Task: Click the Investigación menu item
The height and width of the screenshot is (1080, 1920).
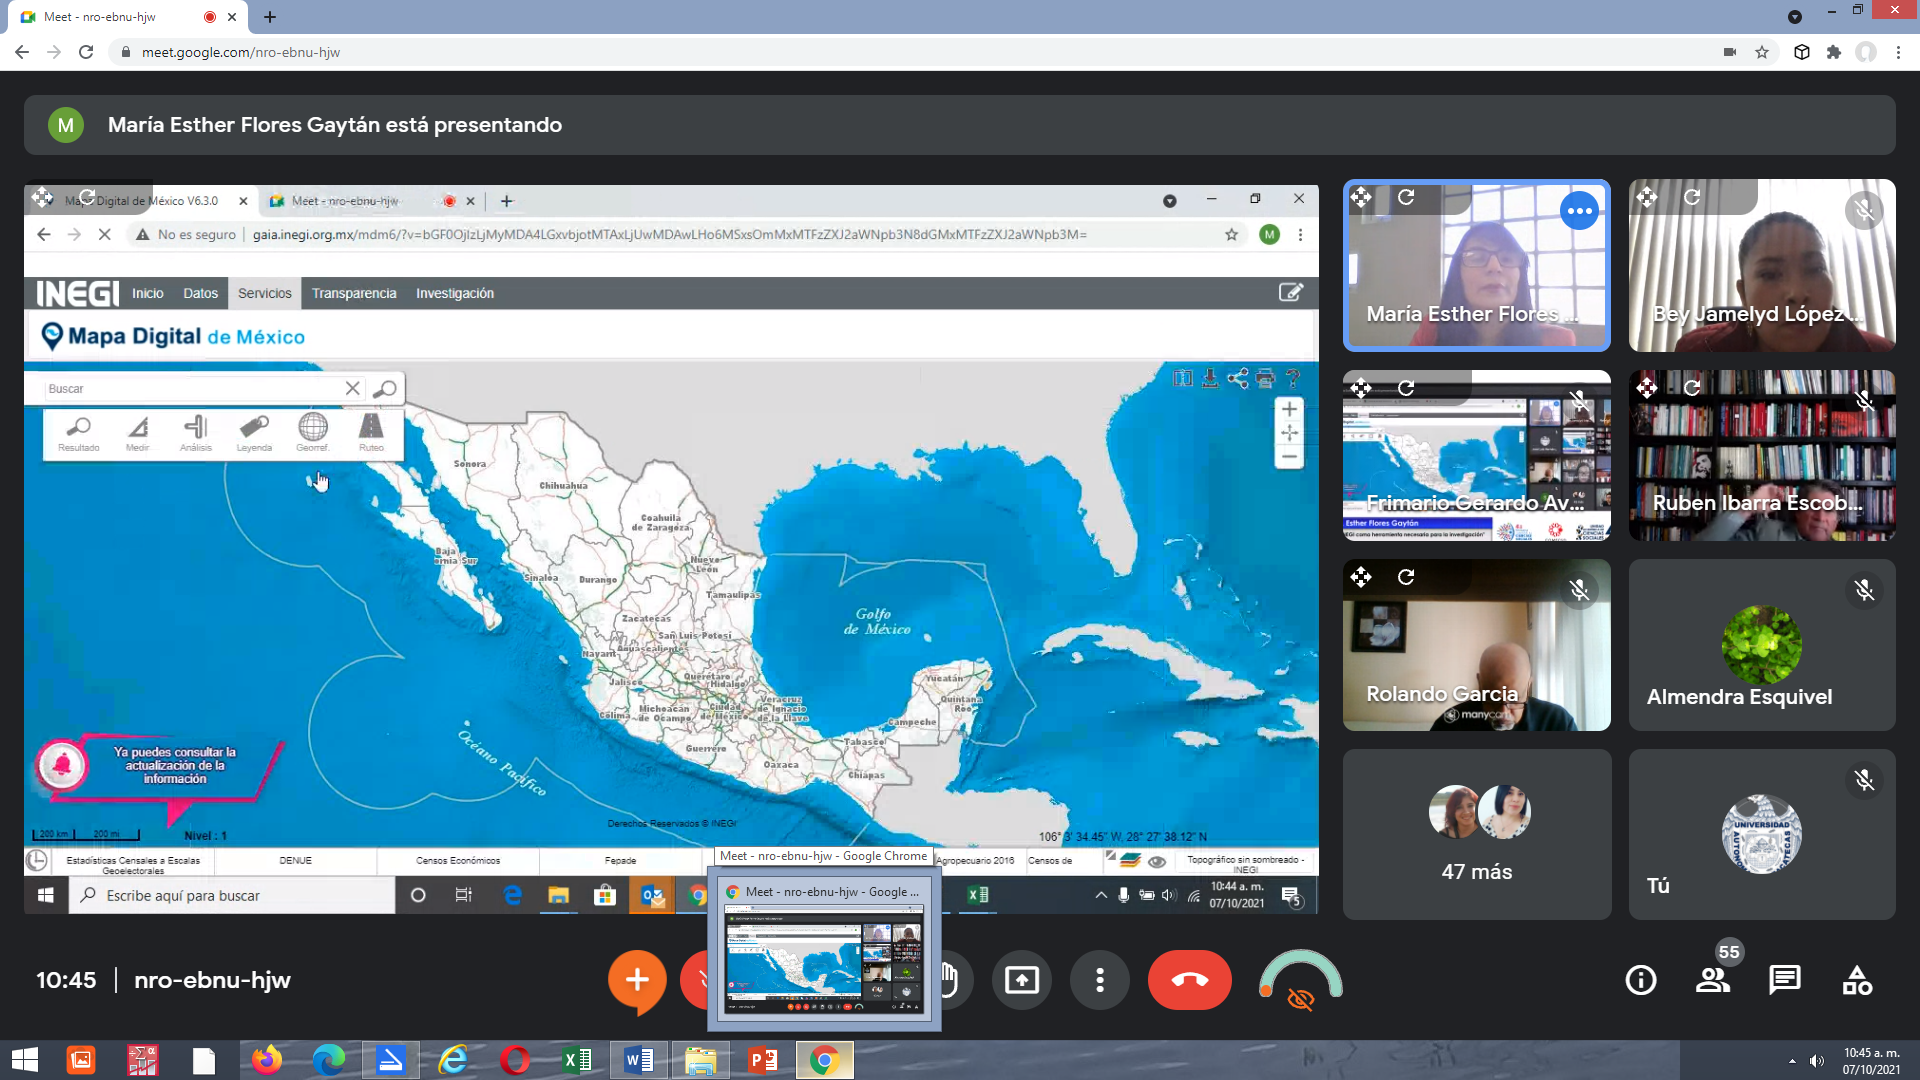Action: click(x=454, y=291)
